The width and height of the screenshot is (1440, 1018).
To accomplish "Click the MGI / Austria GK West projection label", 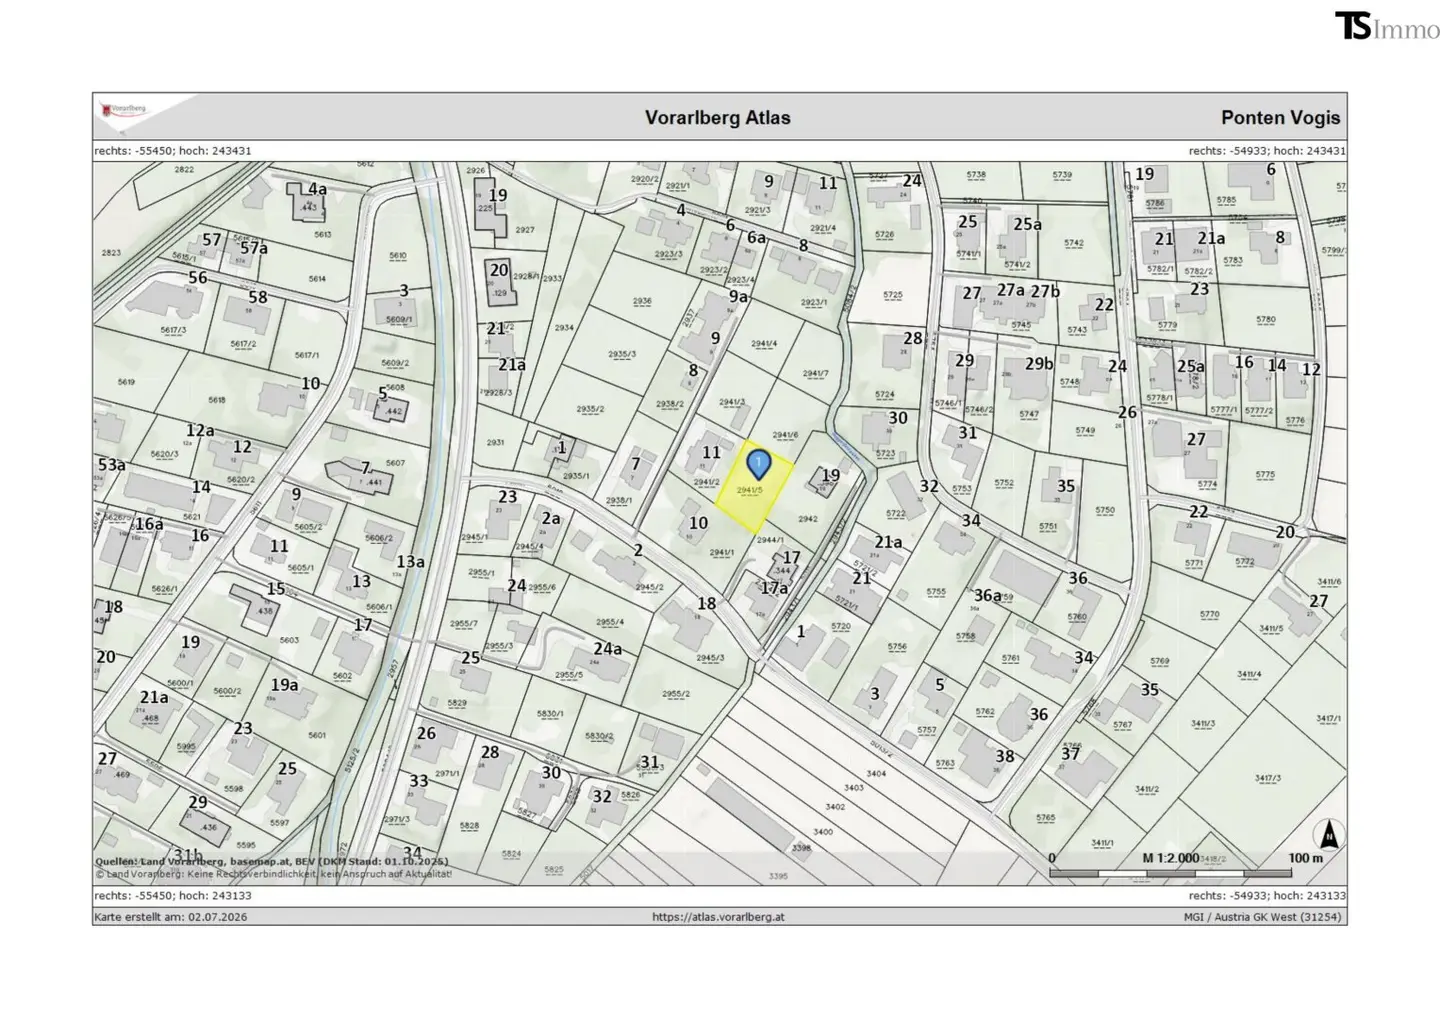I will [x=1262, y=917].
